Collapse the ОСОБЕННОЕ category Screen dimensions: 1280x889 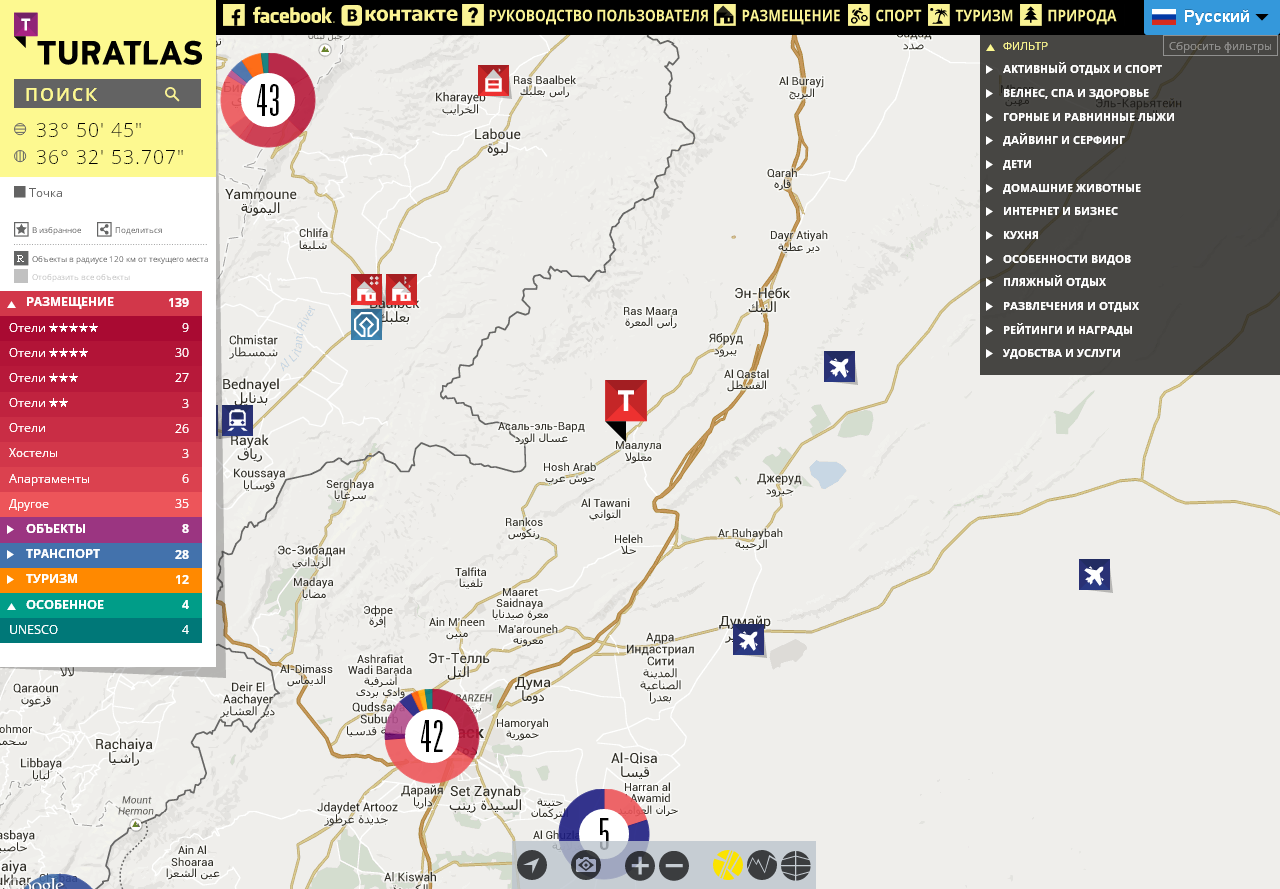point(101,605)
